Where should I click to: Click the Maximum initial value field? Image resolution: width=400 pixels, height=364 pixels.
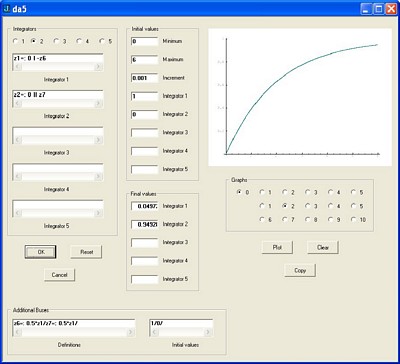(x=144, y=60)
